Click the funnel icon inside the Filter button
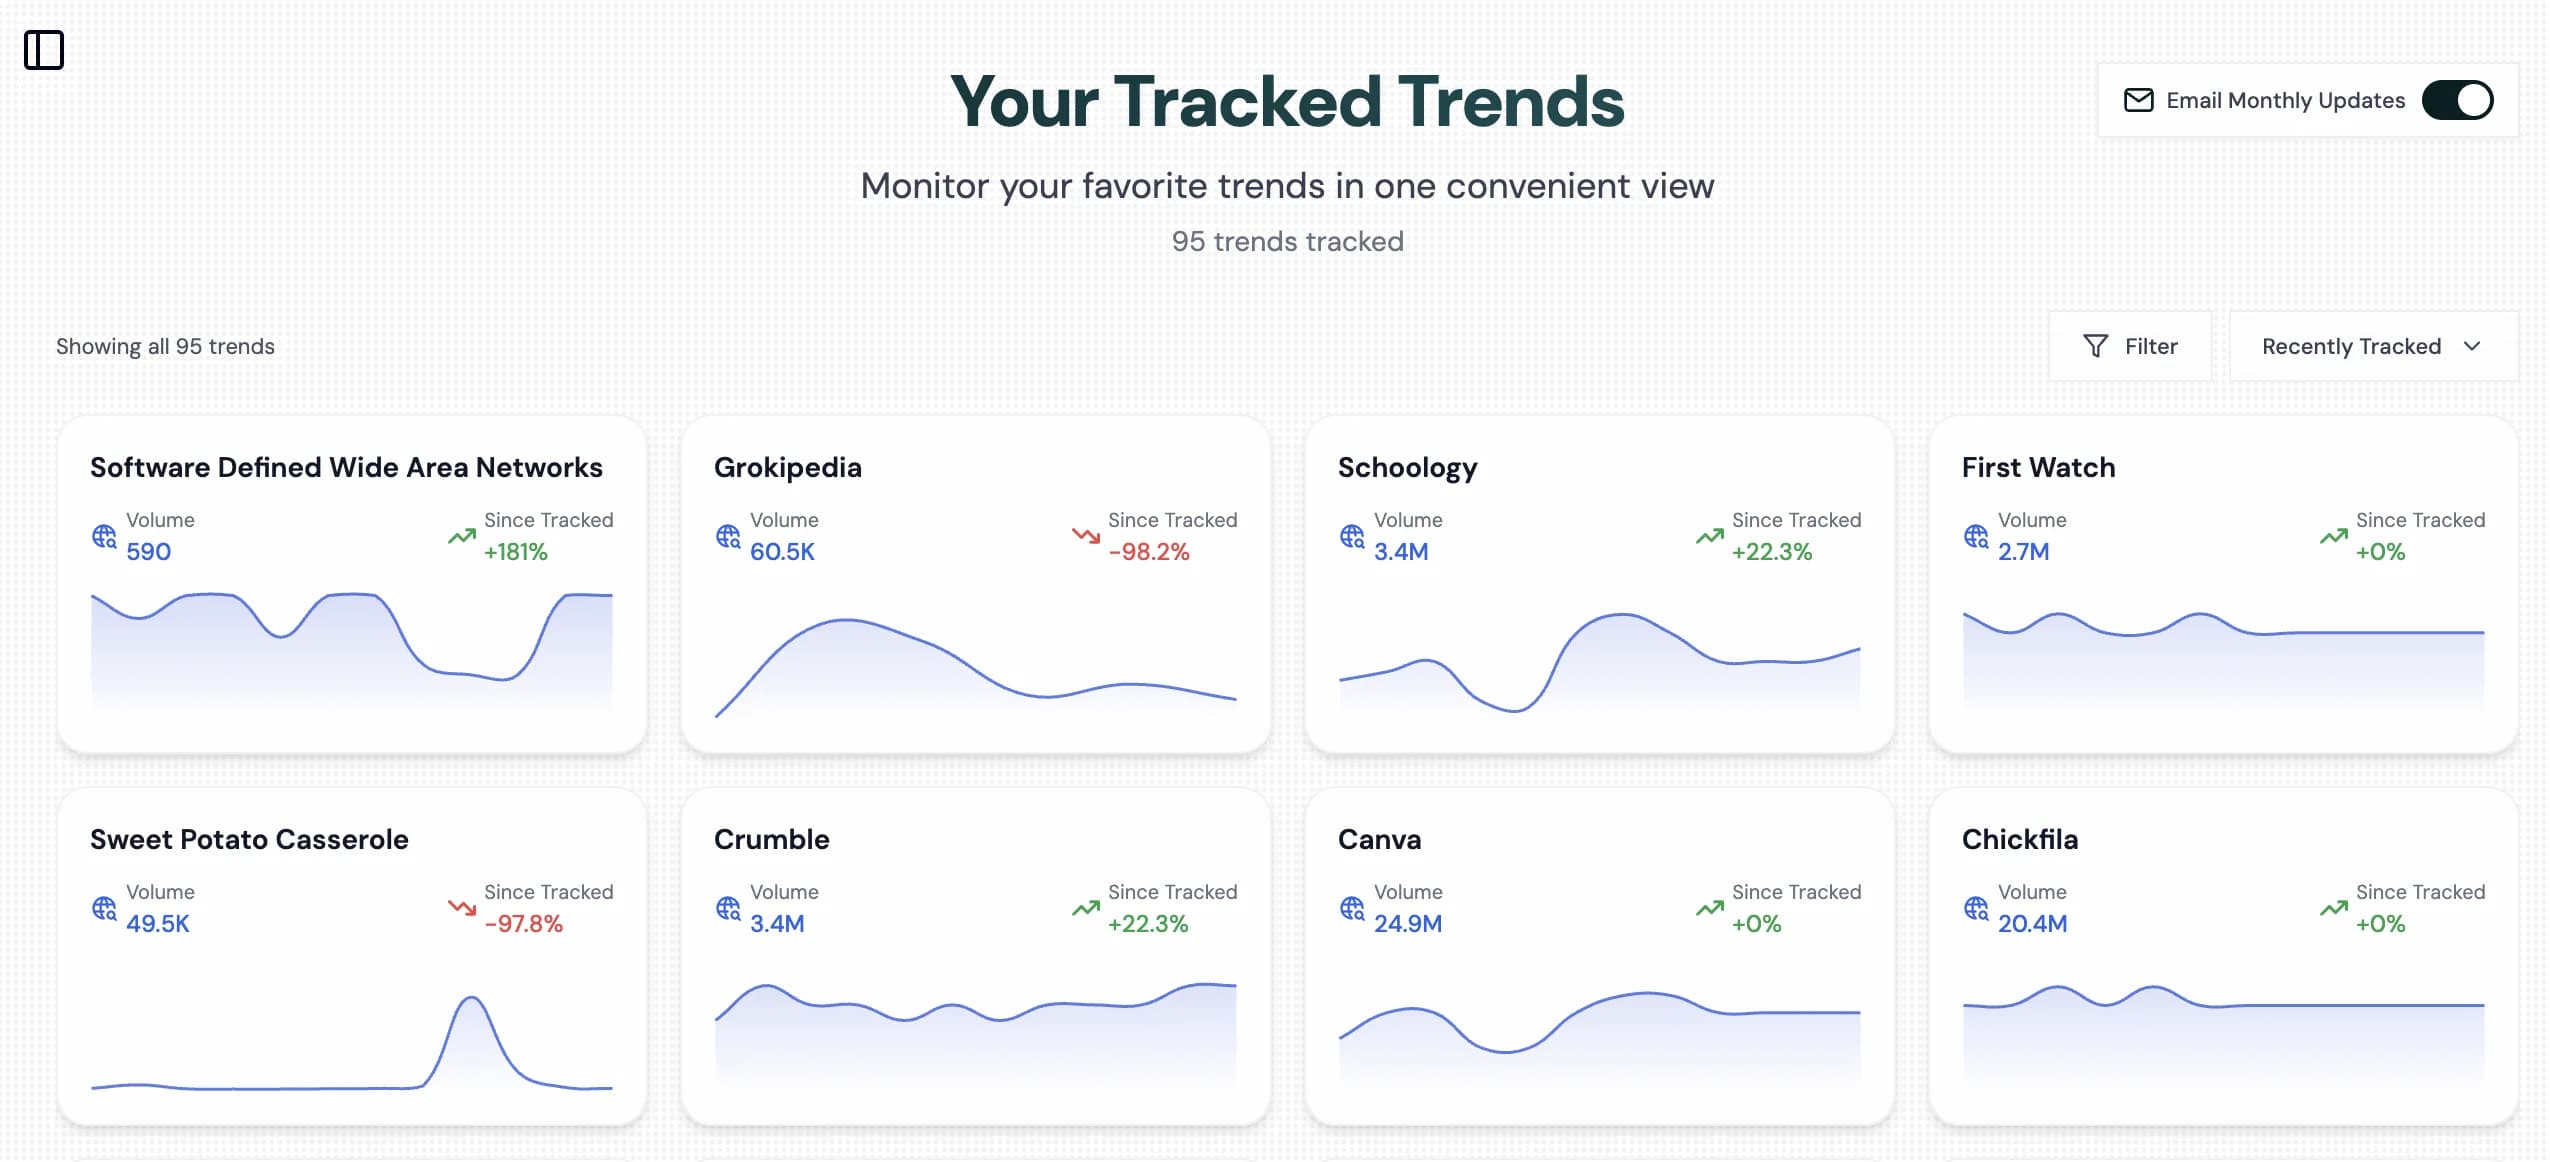Viewport: 2550px width, 1162px height. click(2097, 345)
